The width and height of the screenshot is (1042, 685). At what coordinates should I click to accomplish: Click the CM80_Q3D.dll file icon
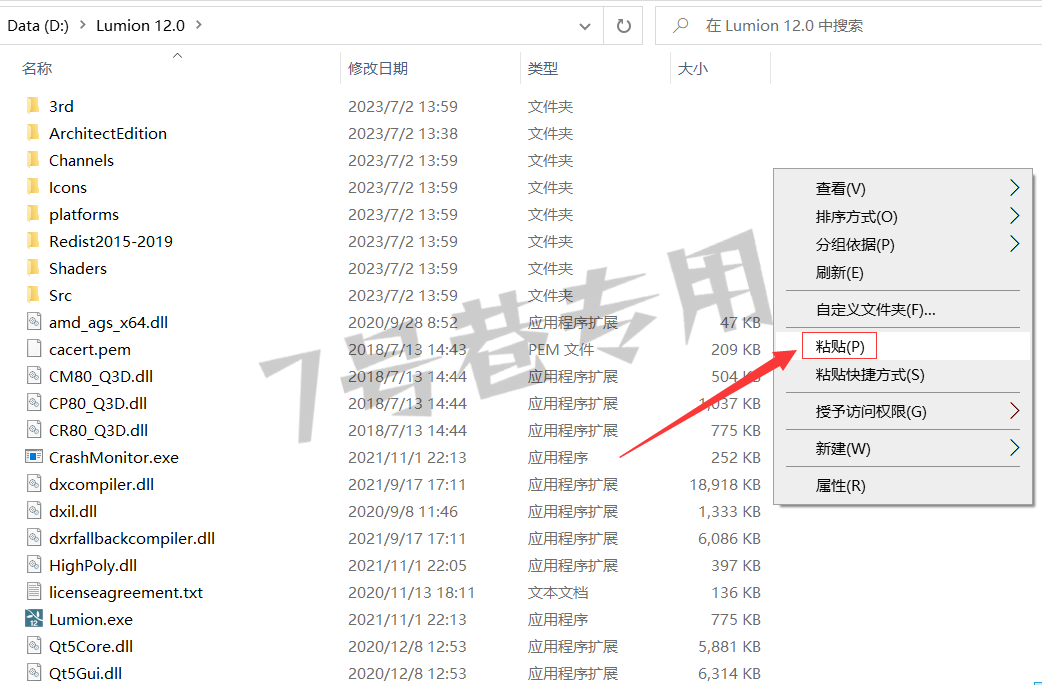pos(34,376)
